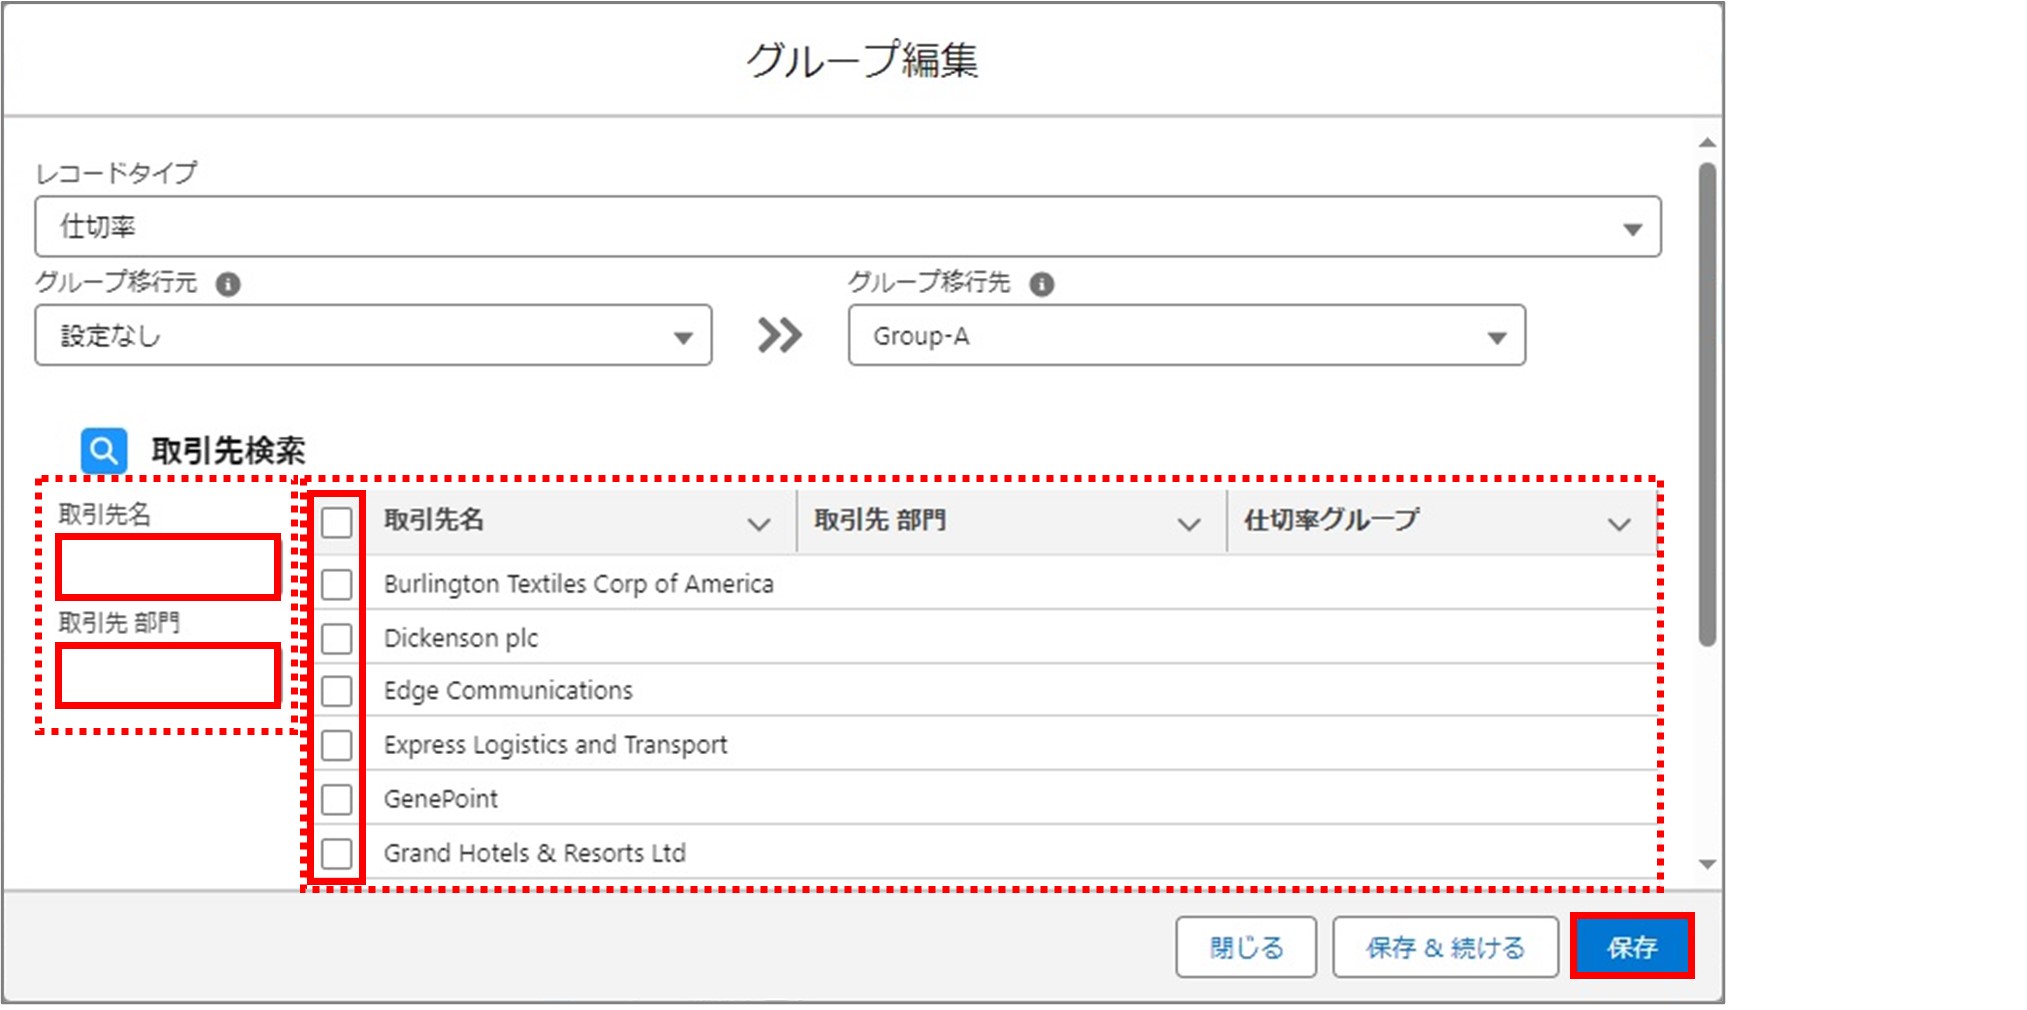The width and height of the screenshot is (2027, 1010).
Task: Select the Dickenson plc checkbox
Action: (x=337, y=638)
